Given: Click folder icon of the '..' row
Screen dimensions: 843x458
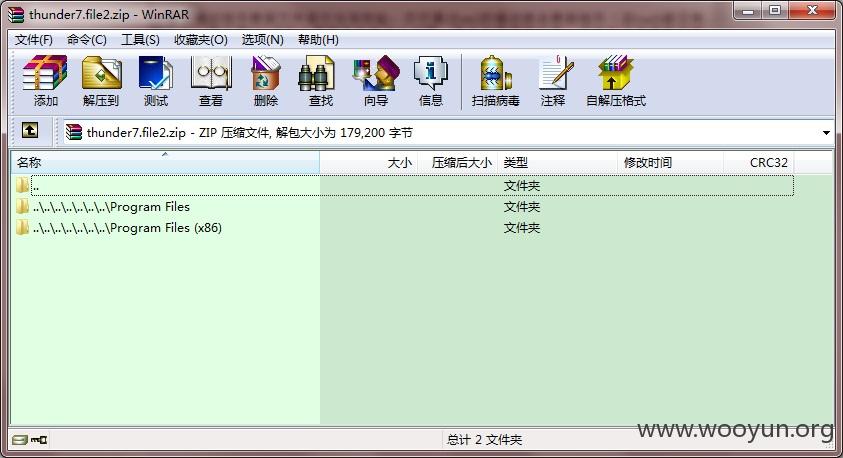Looking at the screenshot, I should 22,185.
